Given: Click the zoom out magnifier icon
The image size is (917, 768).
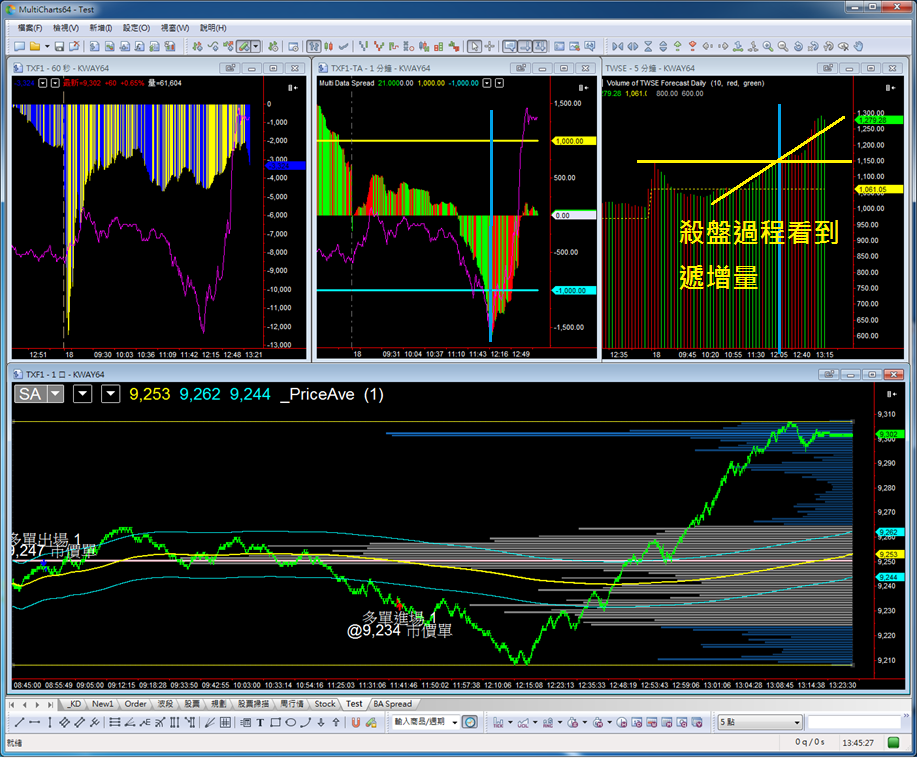Looking at the screenshot, I should click(x=782, y=46).
